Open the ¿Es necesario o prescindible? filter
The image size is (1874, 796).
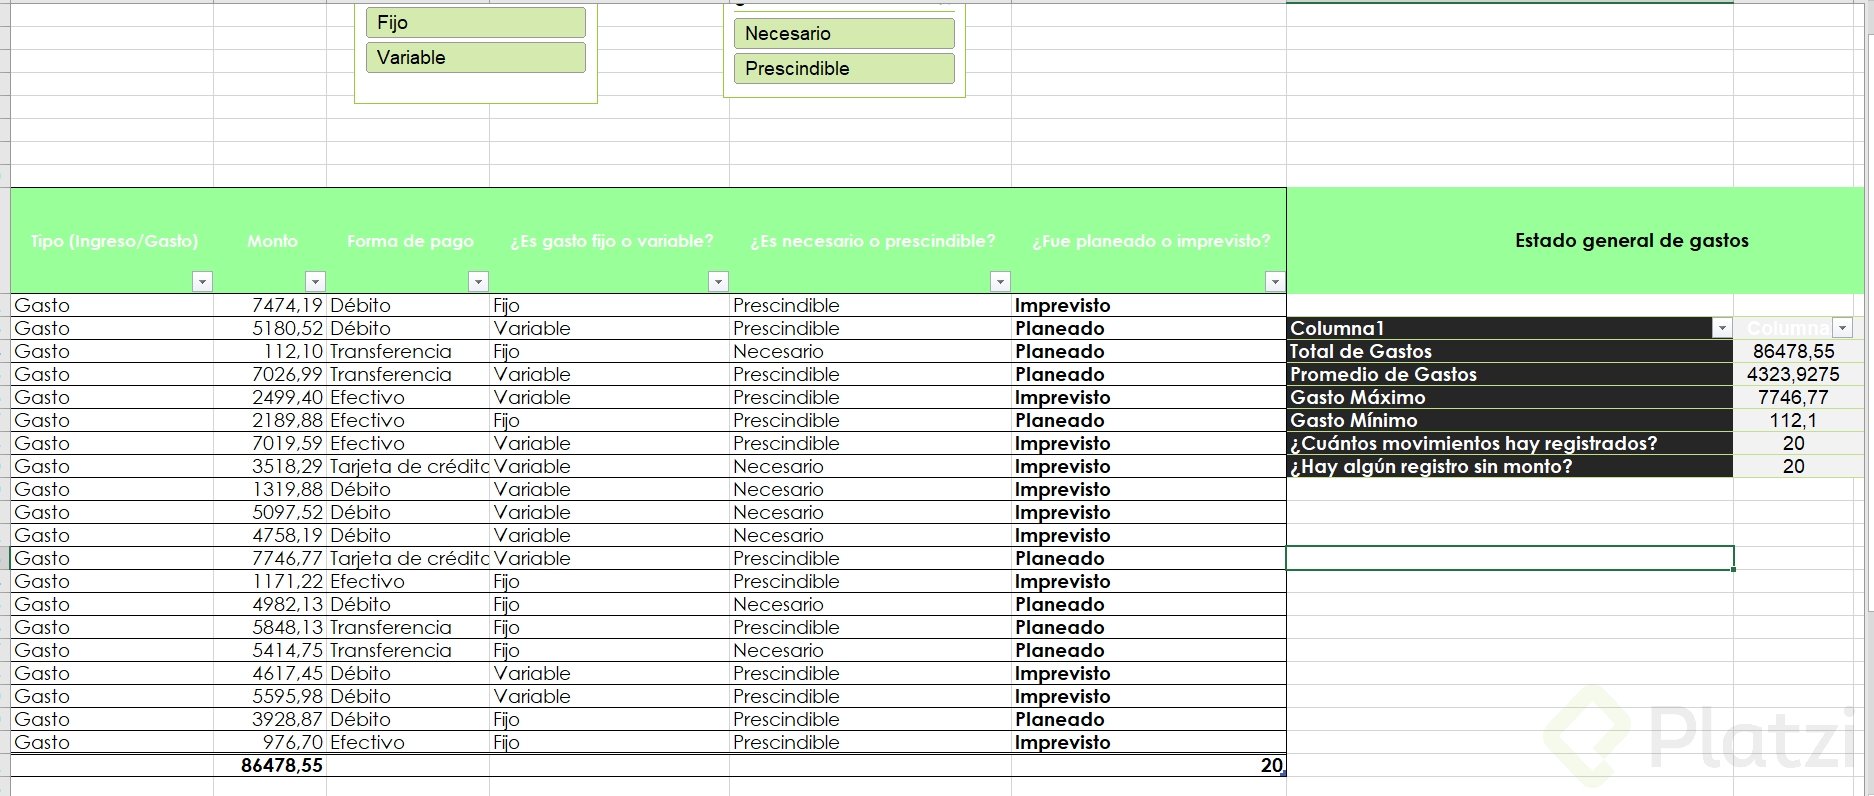(x=1000, y=282)
